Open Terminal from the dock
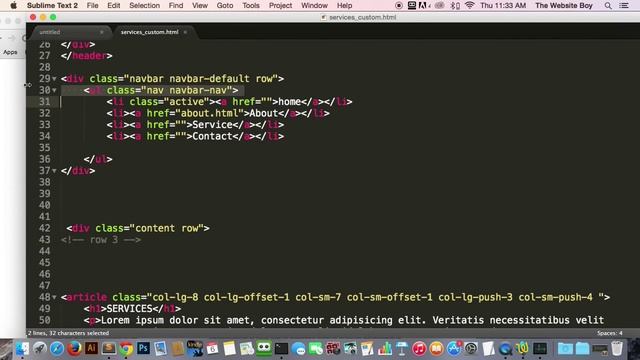640x360 pixels. point(281,348)
